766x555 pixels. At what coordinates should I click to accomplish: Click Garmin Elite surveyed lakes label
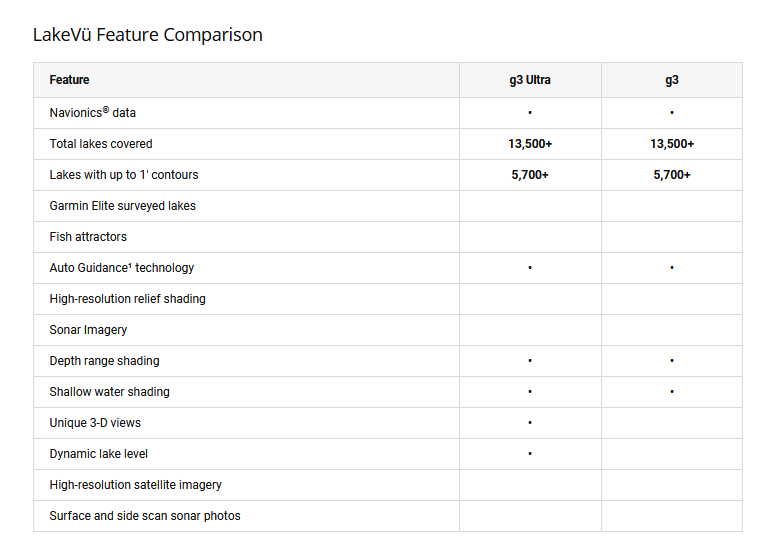(x=122, y=206)
